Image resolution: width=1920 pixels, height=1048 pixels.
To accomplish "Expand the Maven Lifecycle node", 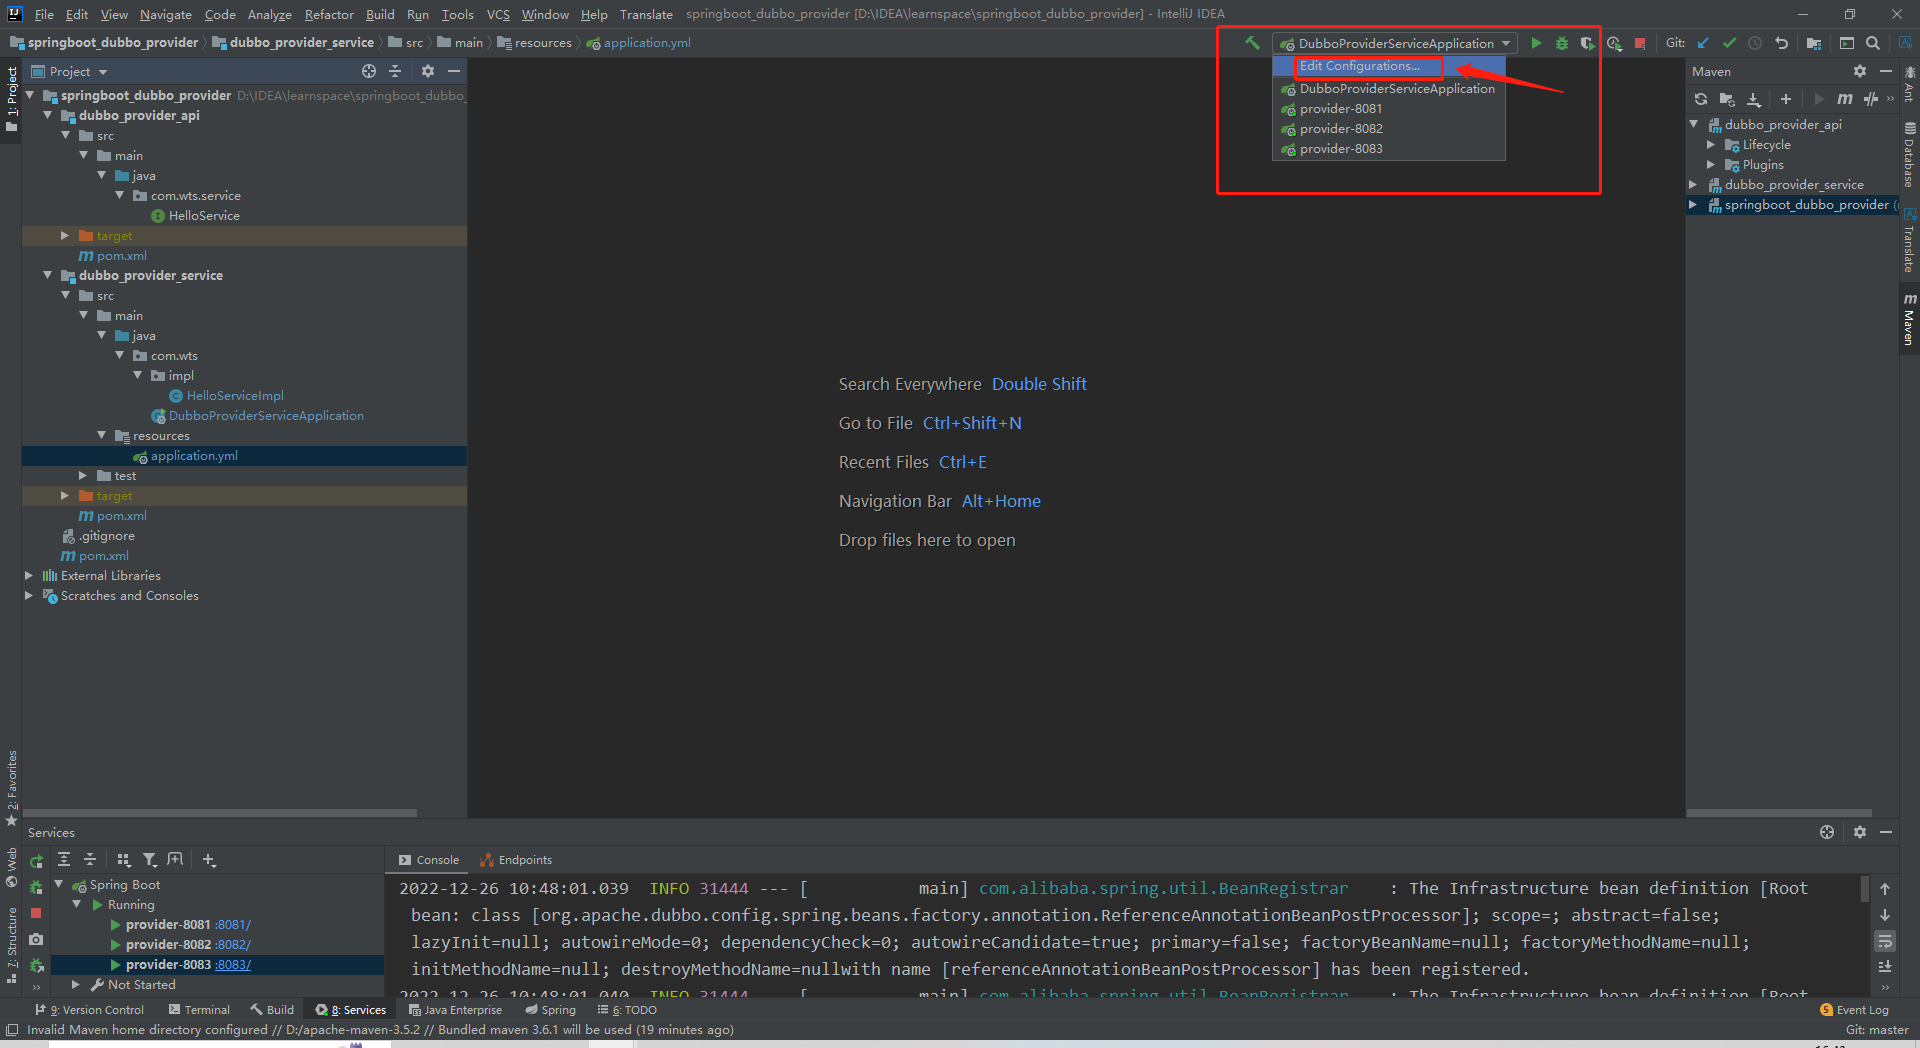I will [x=1711, y=145].
